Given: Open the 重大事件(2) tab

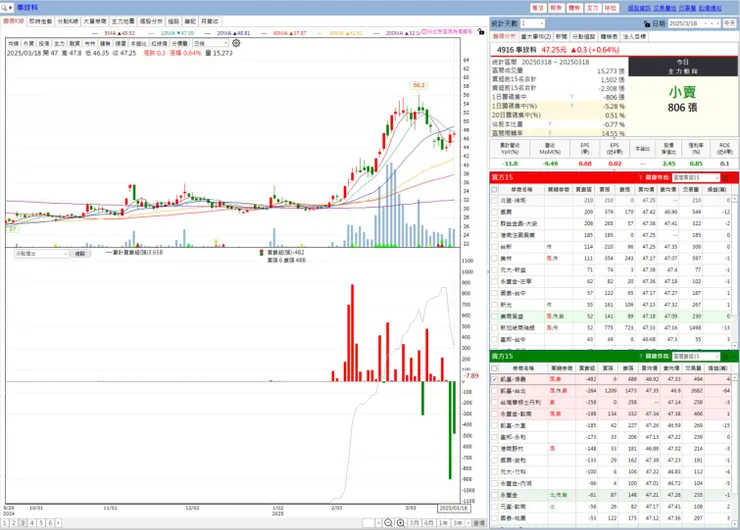Looking at the screenshot, I should tap(536, 36).
